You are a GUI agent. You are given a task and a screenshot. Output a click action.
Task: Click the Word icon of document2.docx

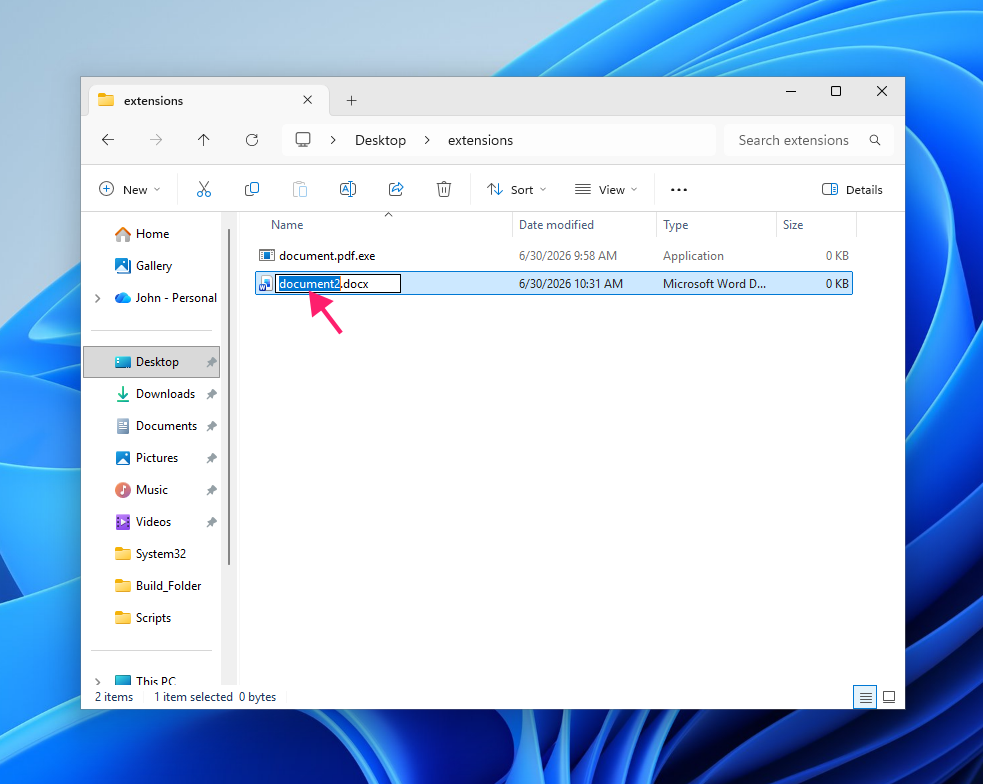tap(266, 284)
